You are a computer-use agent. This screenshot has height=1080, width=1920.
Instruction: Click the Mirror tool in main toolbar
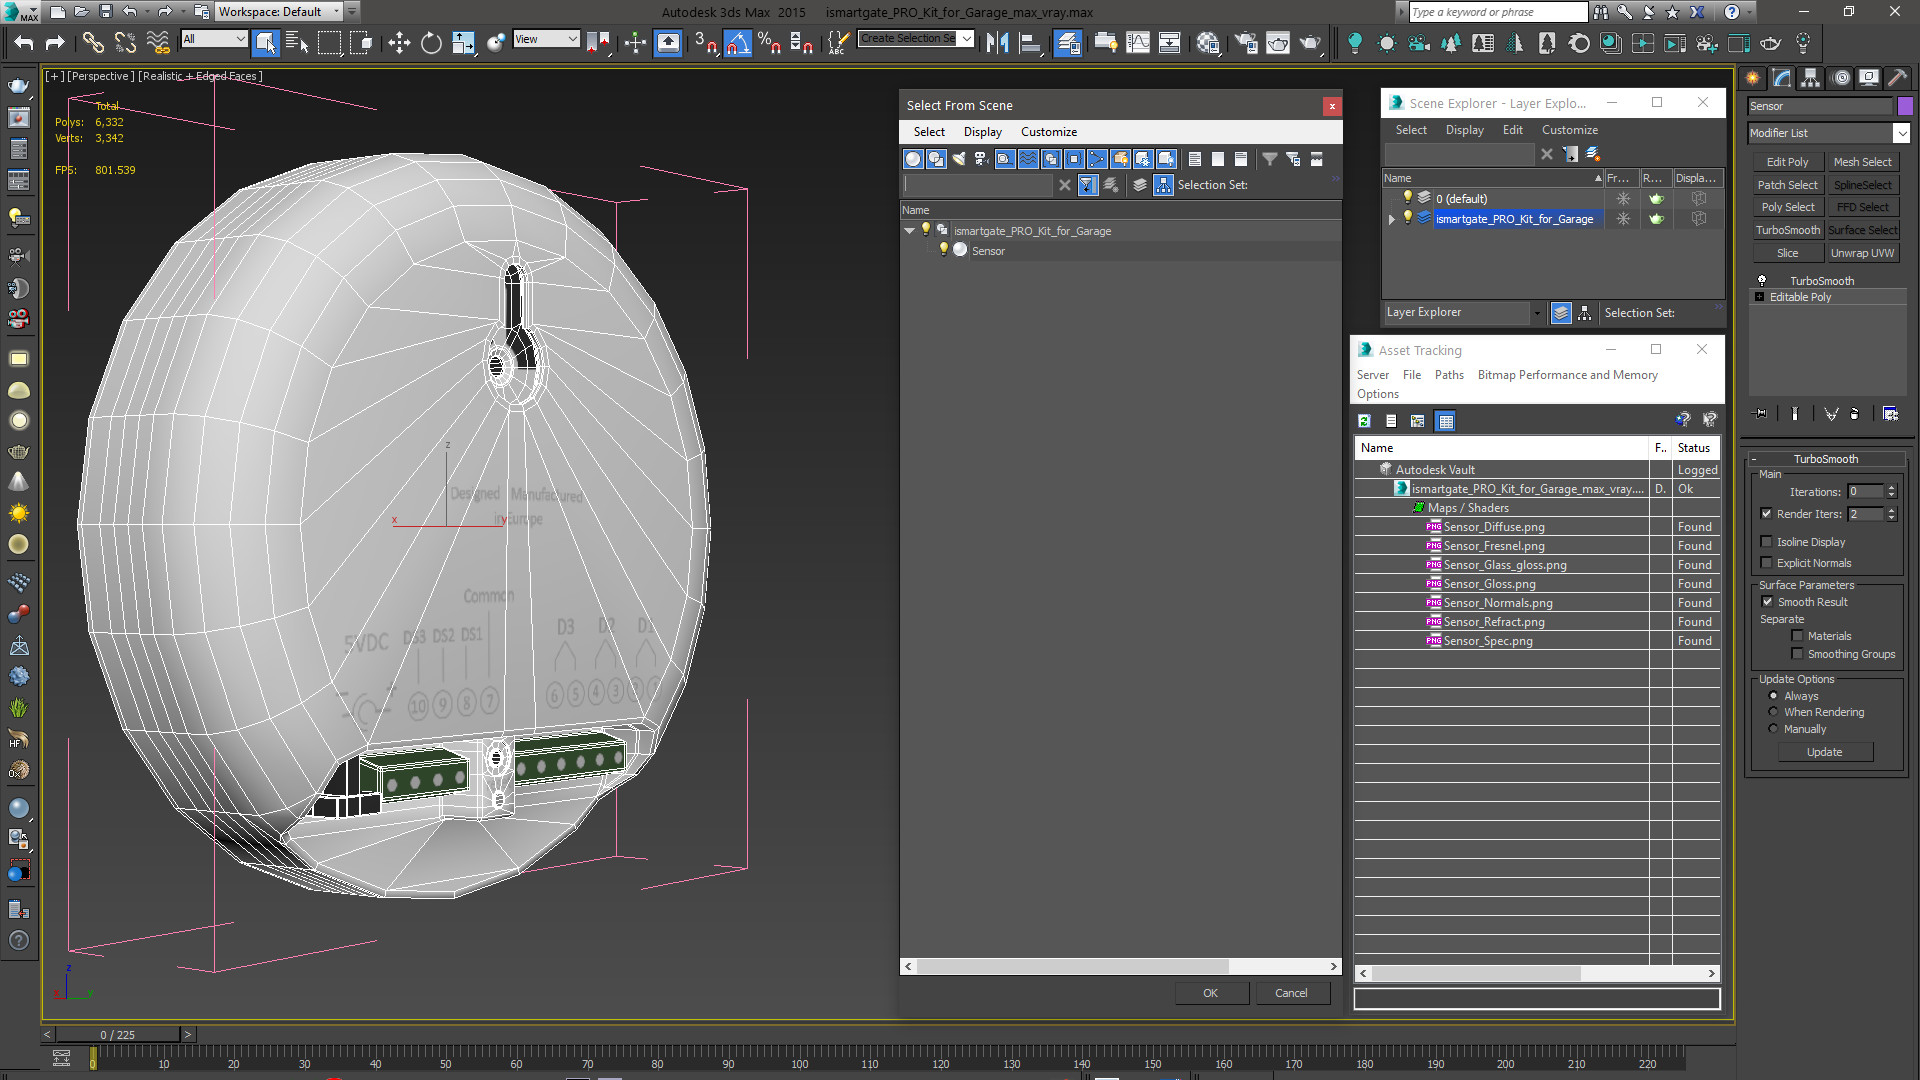[997, 43]
